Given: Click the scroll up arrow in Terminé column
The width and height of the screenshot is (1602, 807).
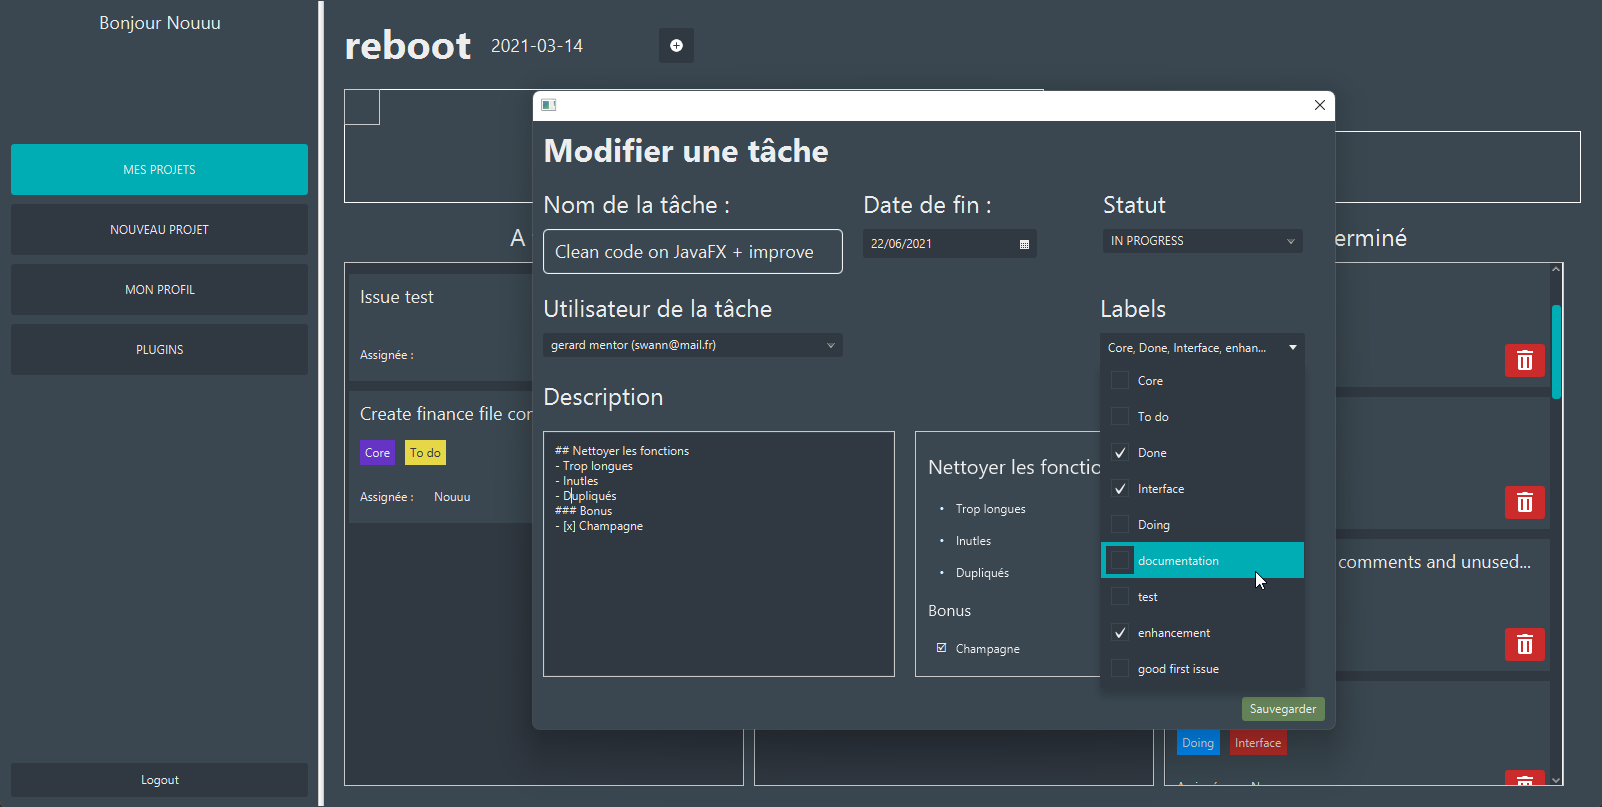Looking at the screenshot, I should click(x=1556, y=269).
